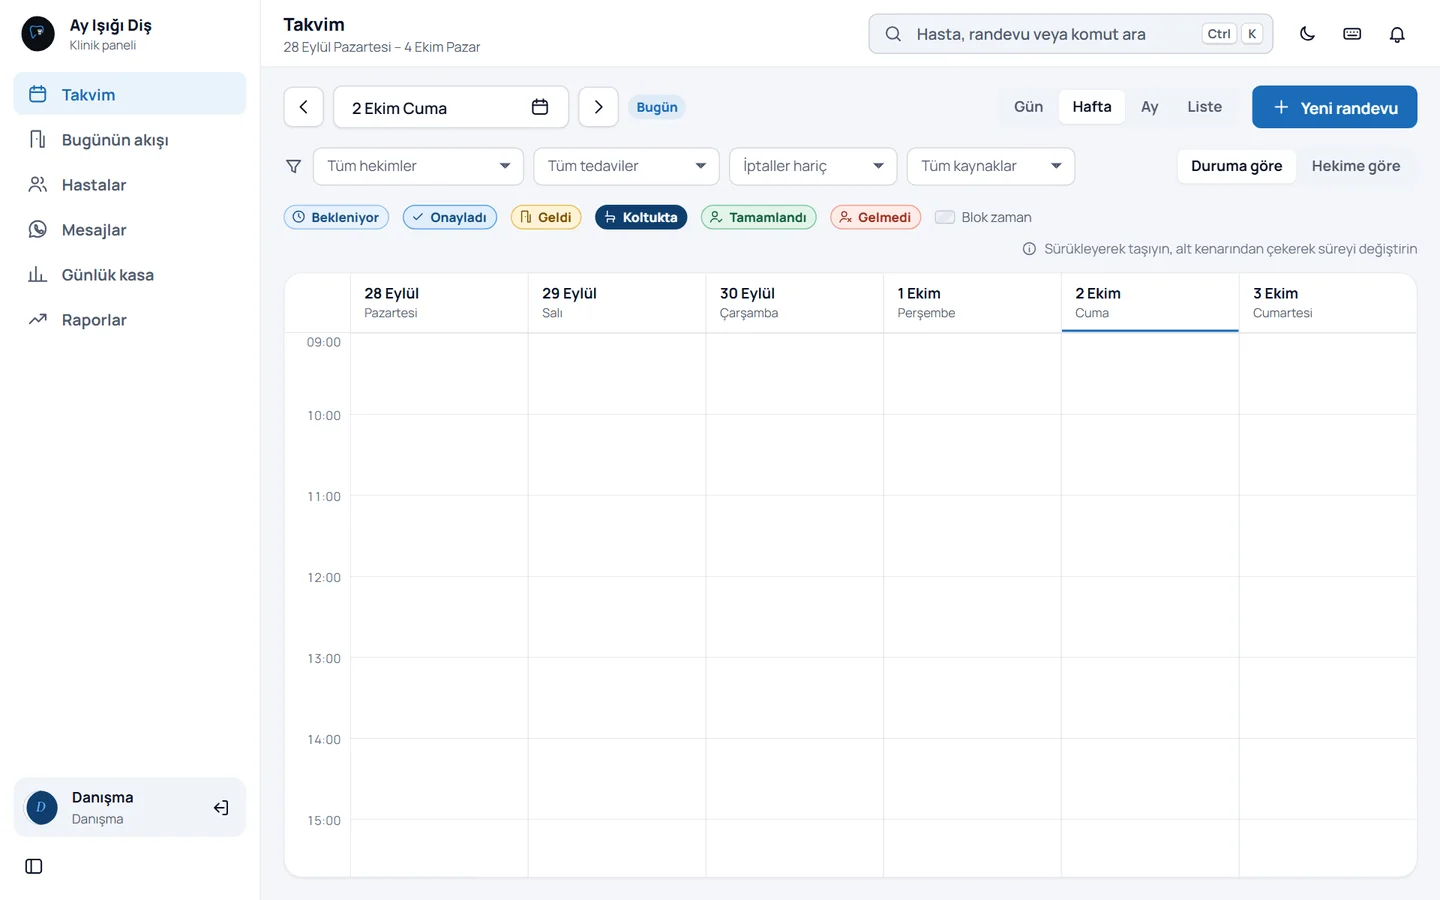Switch to the Hafta view
This screenshot has height=900, width=1440.
[x=1092, y=107]
